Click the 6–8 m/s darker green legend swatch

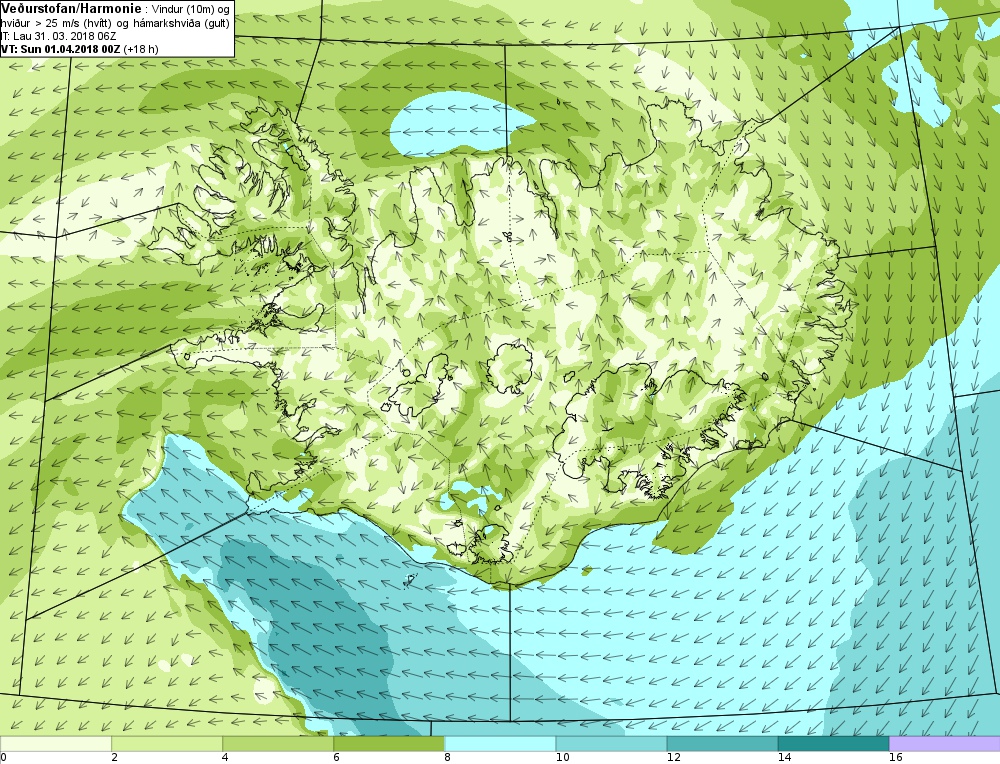click(x=389, y=743)
